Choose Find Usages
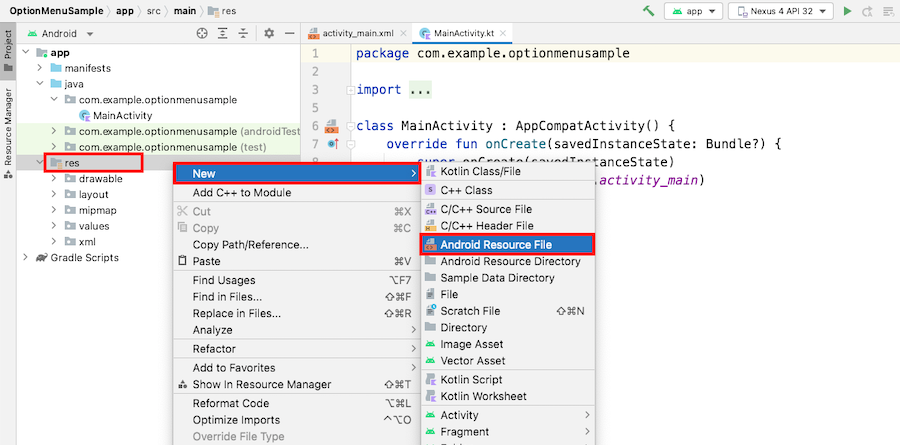This screenshot has height=445, width=900. click(x=297, y=280)
